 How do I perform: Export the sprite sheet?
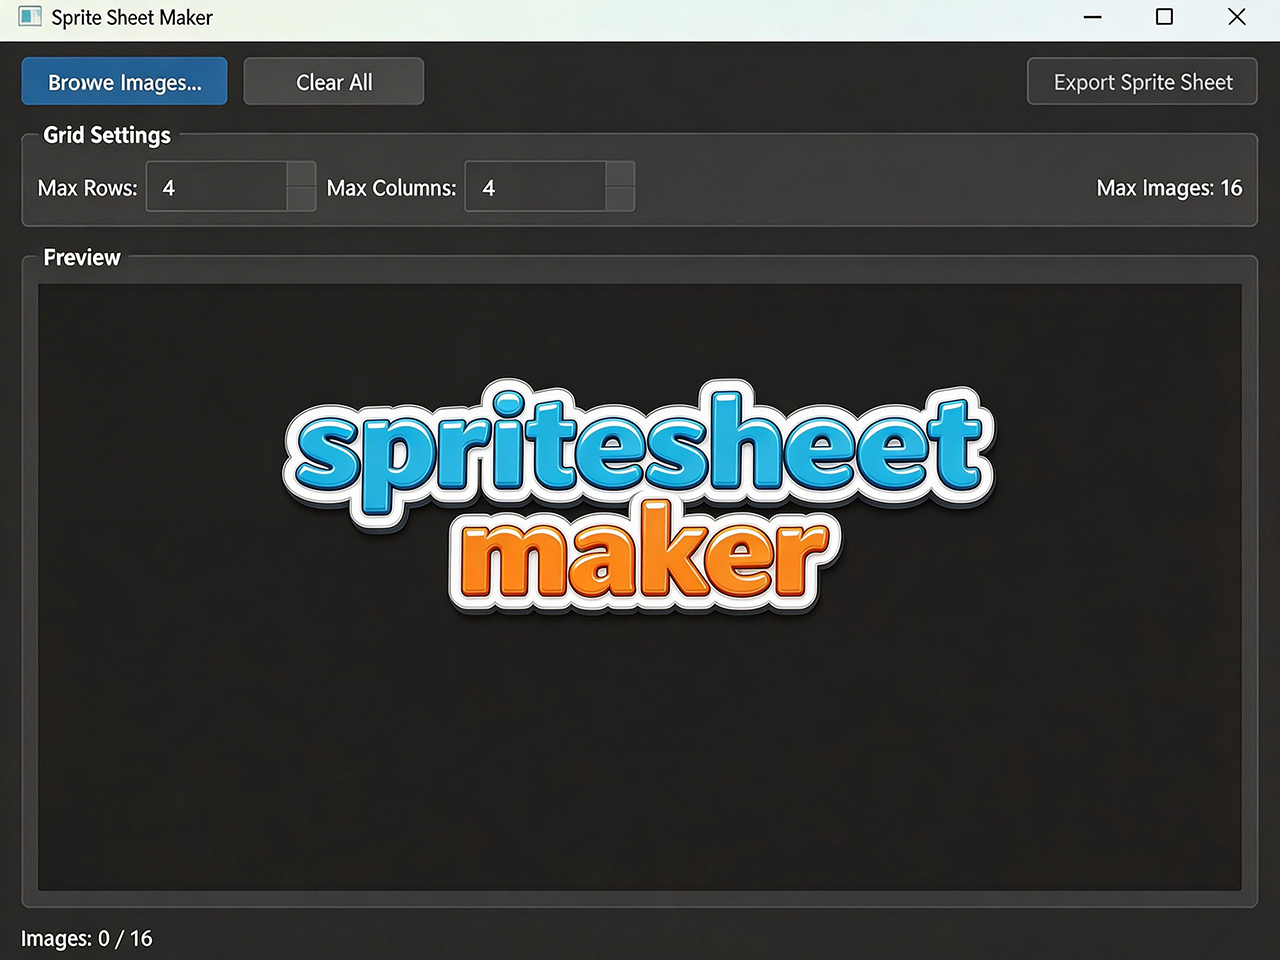1142,82
